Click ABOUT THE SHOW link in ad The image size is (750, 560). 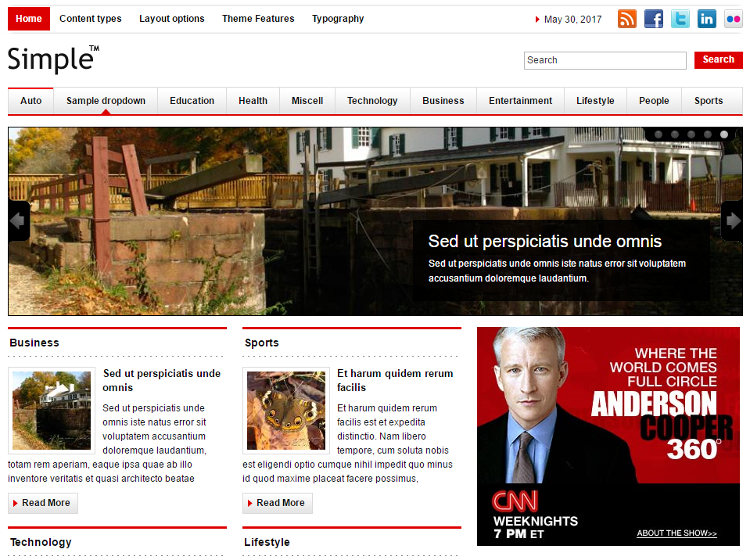coord(677,533)
